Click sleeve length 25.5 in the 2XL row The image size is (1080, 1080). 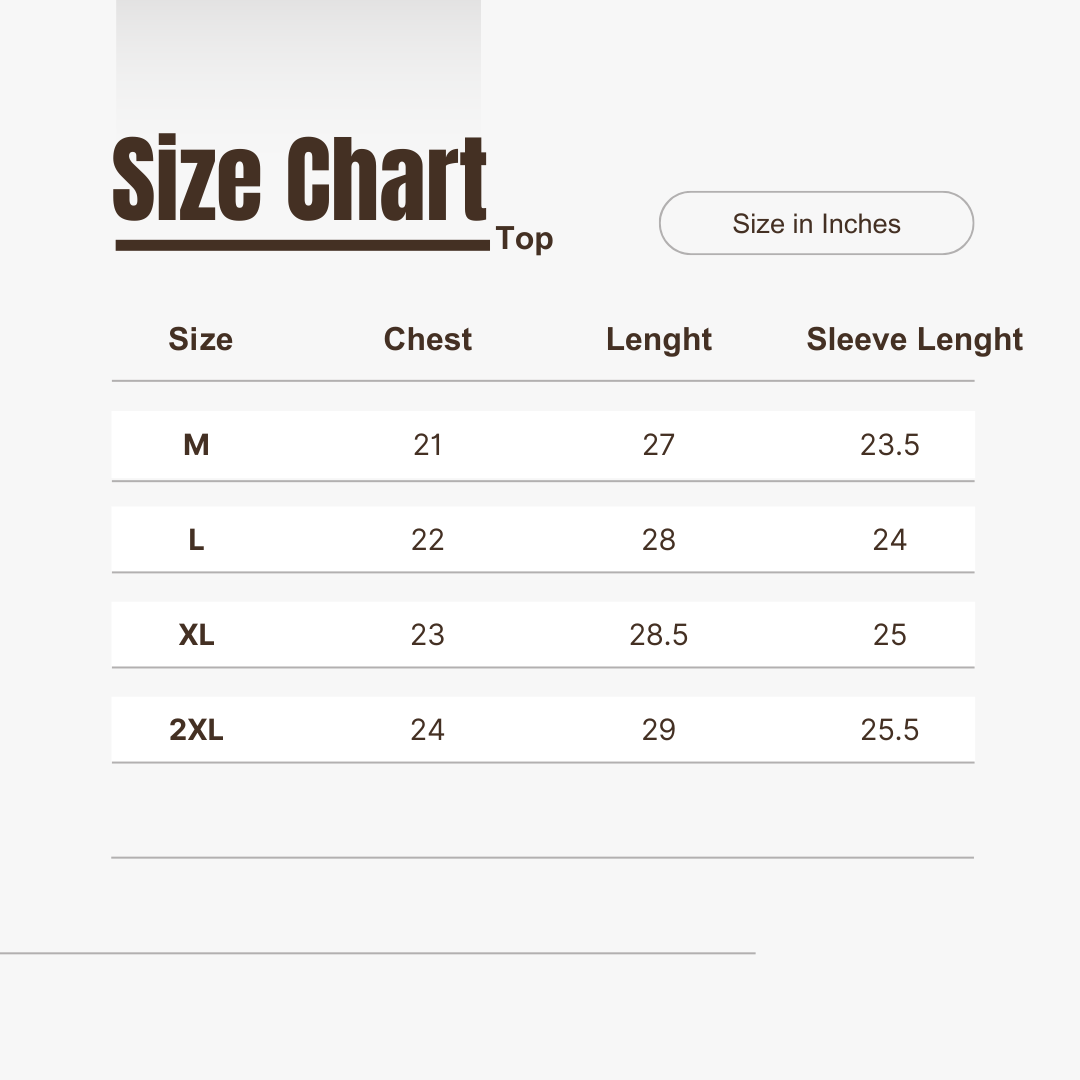click(889, 730)
